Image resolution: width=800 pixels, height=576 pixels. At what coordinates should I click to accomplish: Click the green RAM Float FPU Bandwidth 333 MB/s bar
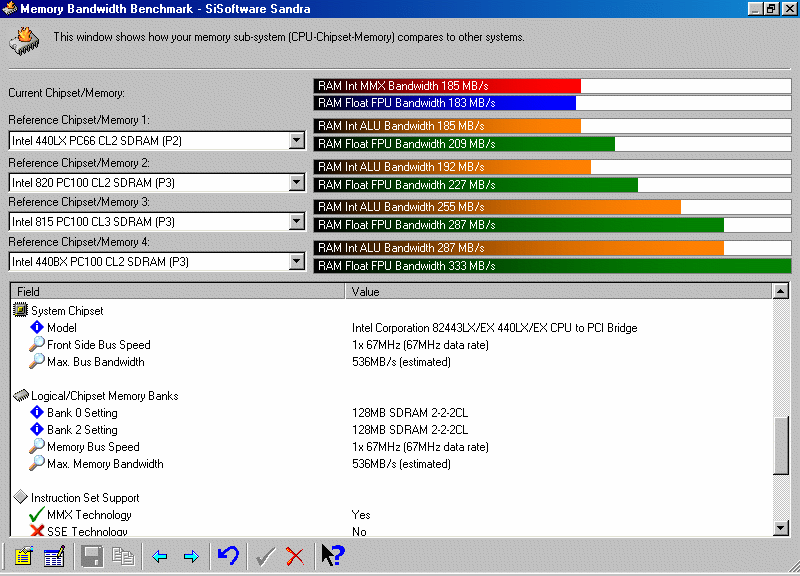pos(553,266)
